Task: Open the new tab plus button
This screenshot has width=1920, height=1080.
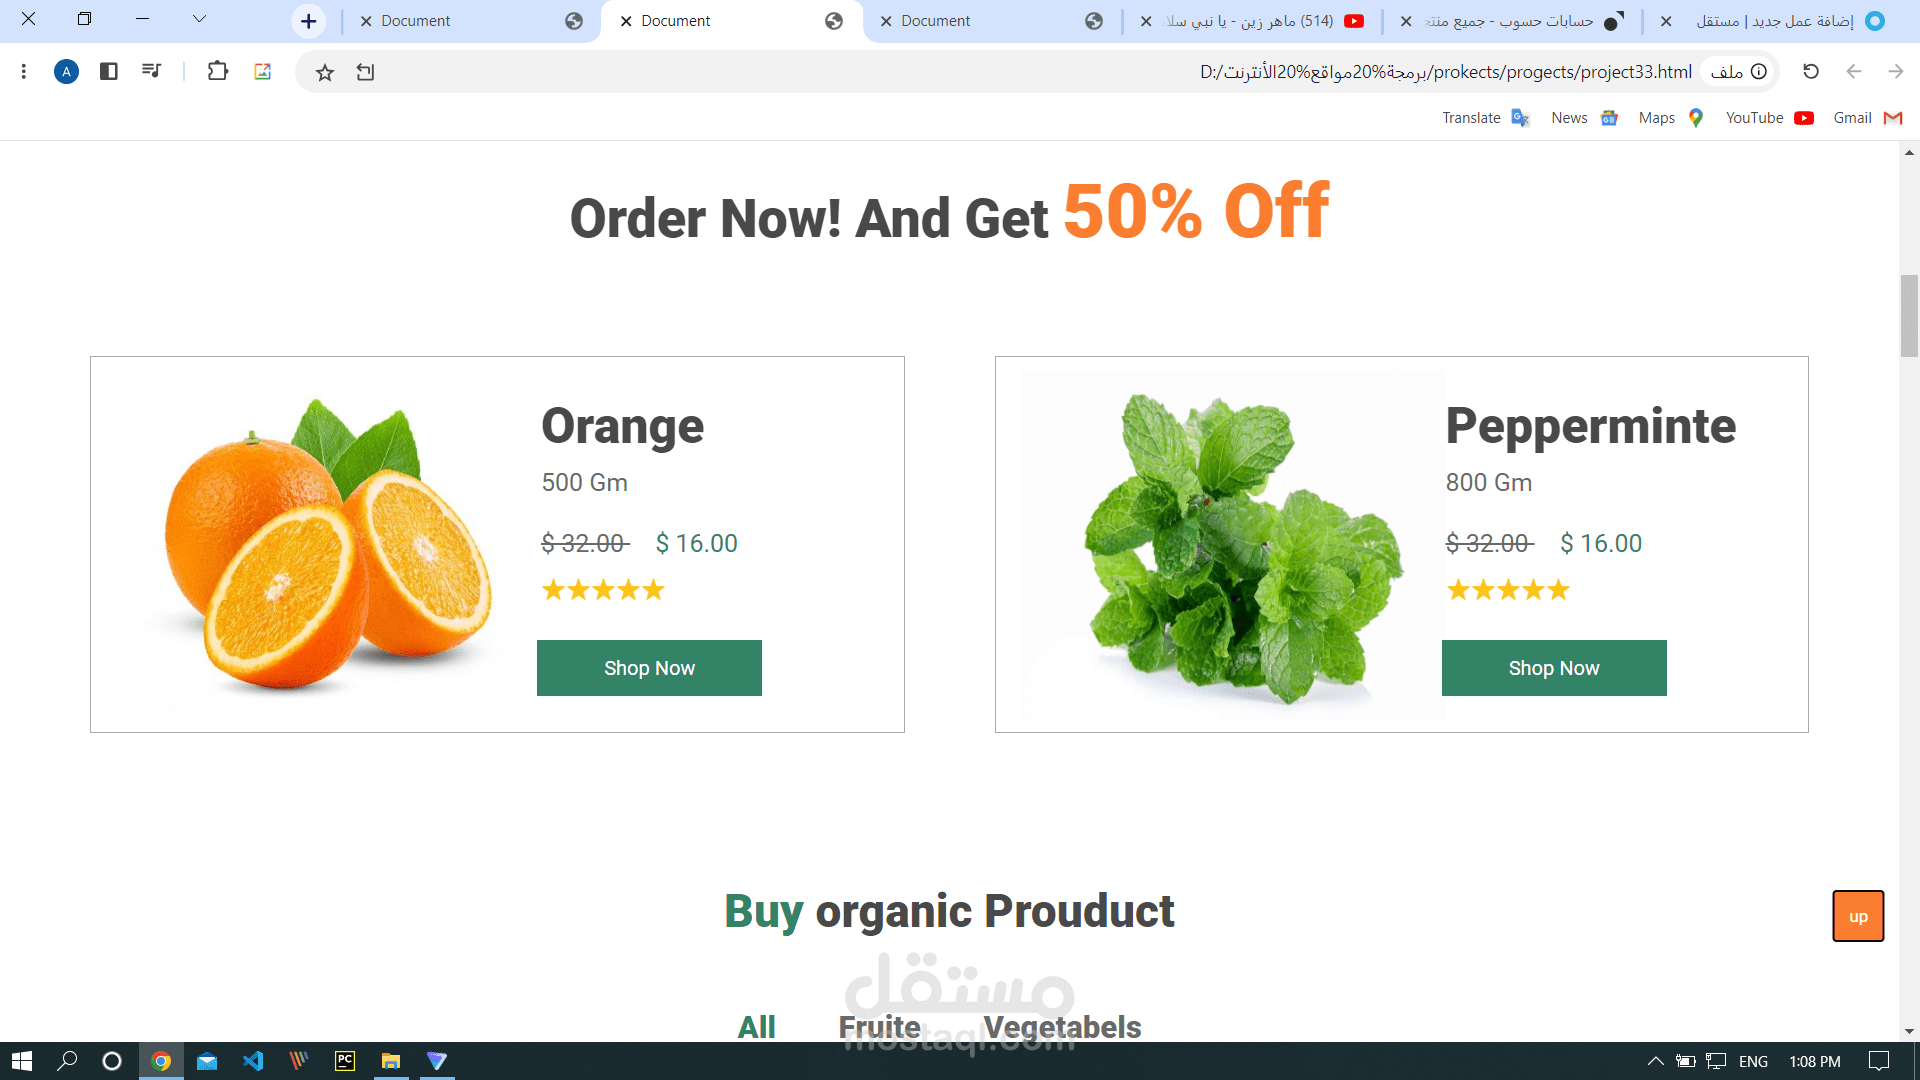Action: pyautogui.click(x=309, y=21)
